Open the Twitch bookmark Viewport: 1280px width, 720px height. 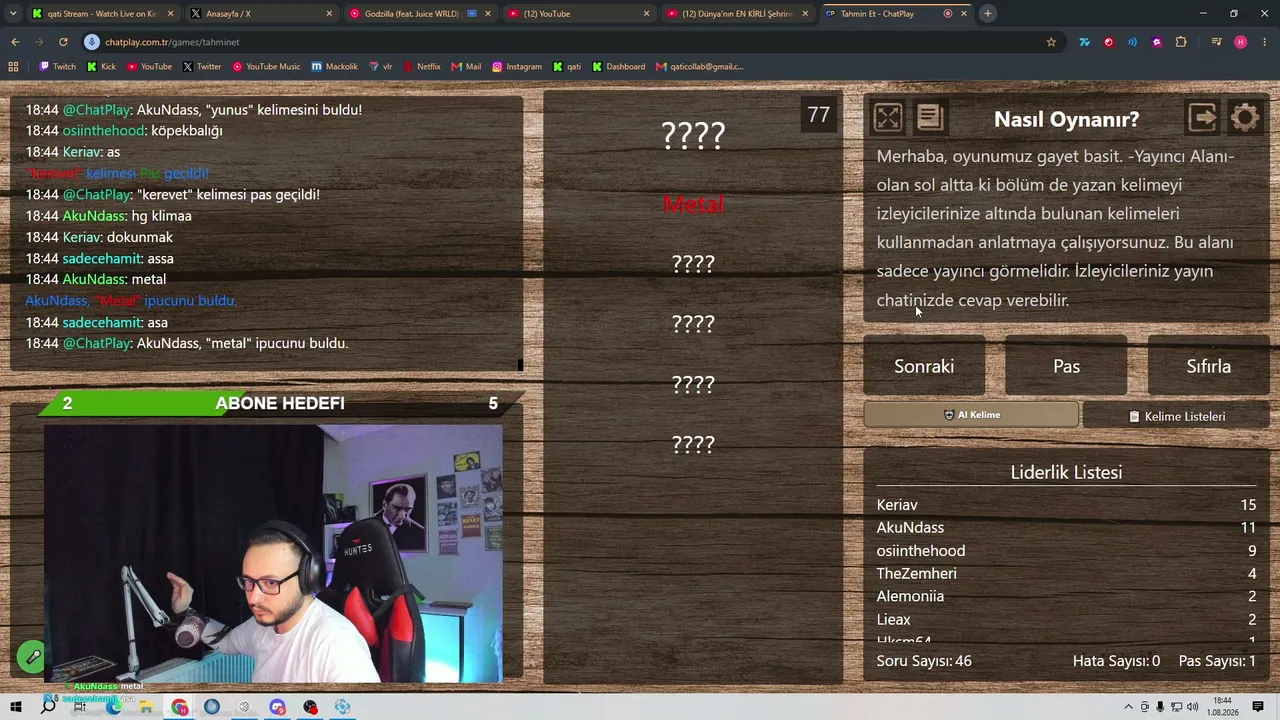click(57, 67)
